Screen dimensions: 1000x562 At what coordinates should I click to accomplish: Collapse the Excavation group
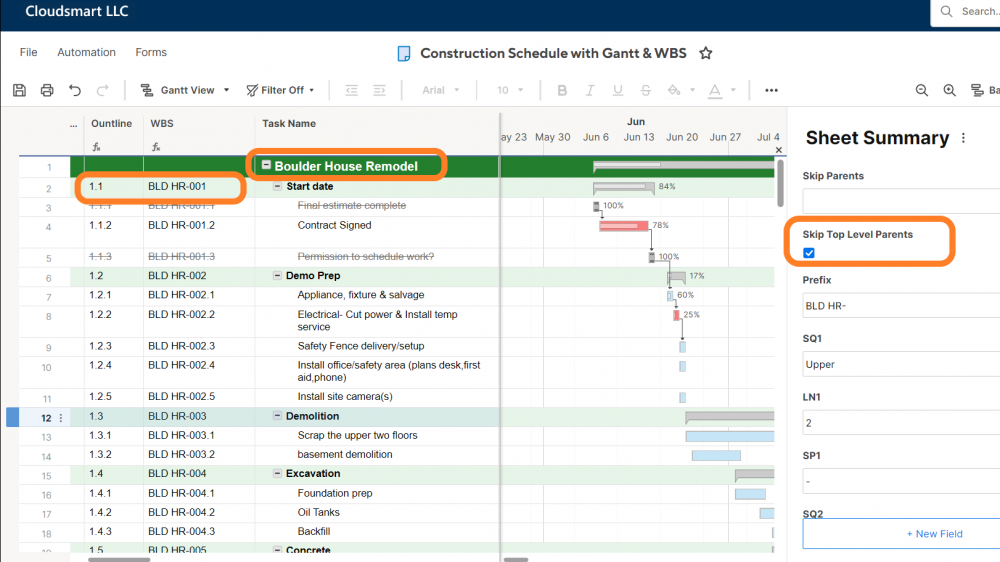pyautogui.click(x=277, y=473)
